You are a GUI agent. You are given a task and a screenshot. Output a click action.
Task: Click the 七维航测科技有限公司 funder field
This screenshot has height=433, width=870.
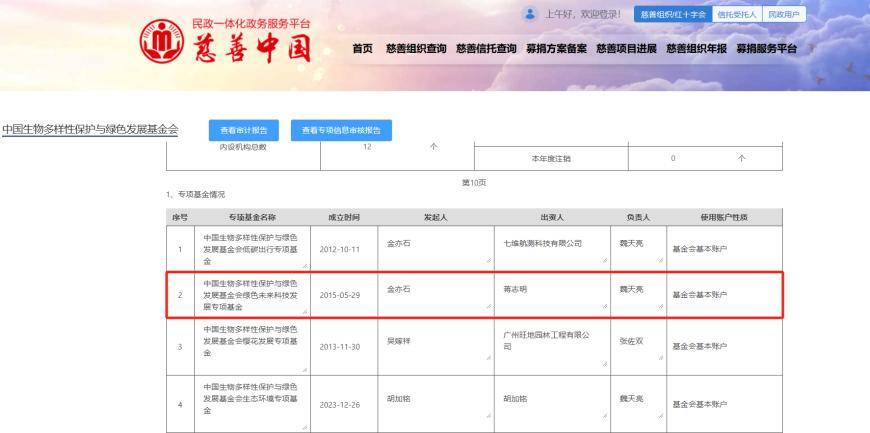point(552,248)
